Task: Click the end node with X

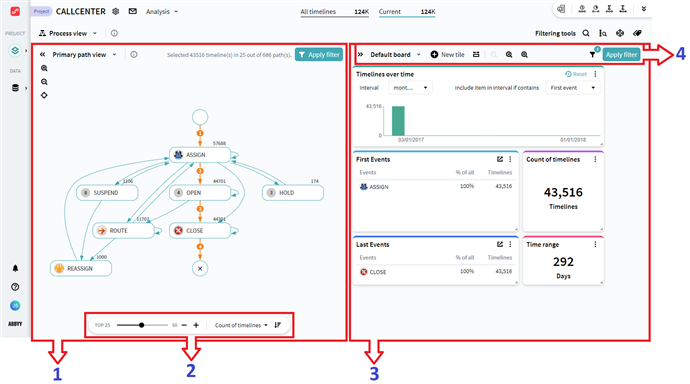Action: point(200,268)
